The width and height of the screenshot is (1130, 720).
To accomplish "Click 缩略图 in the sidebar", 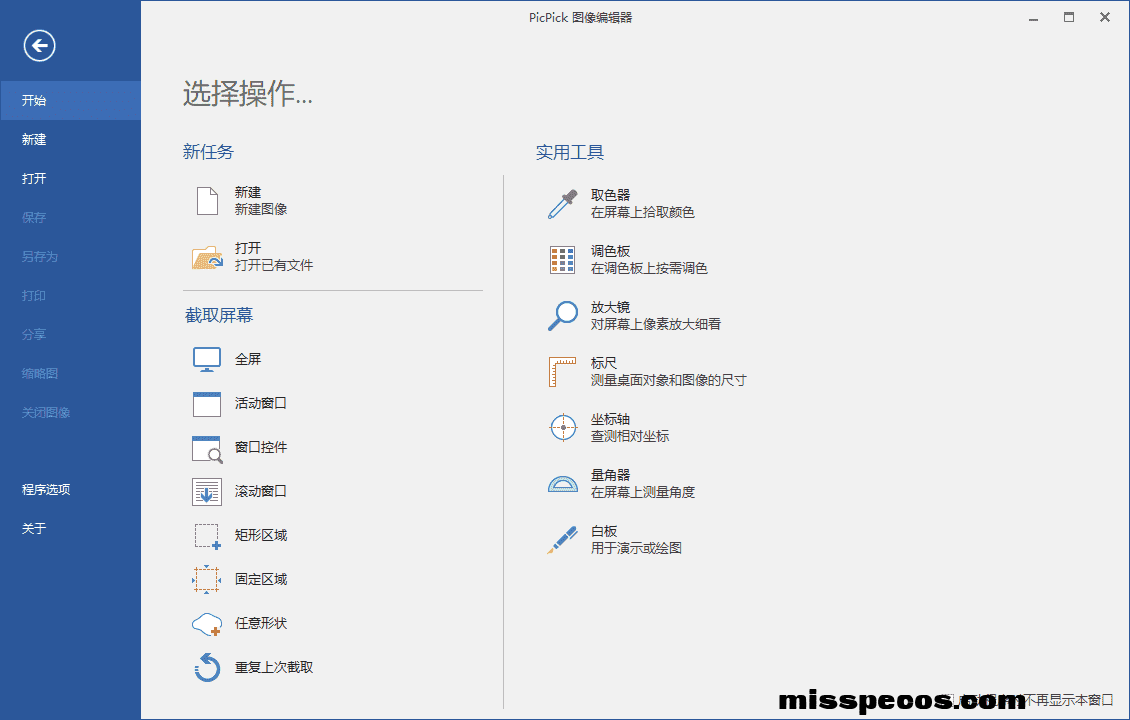I will 71,373.
